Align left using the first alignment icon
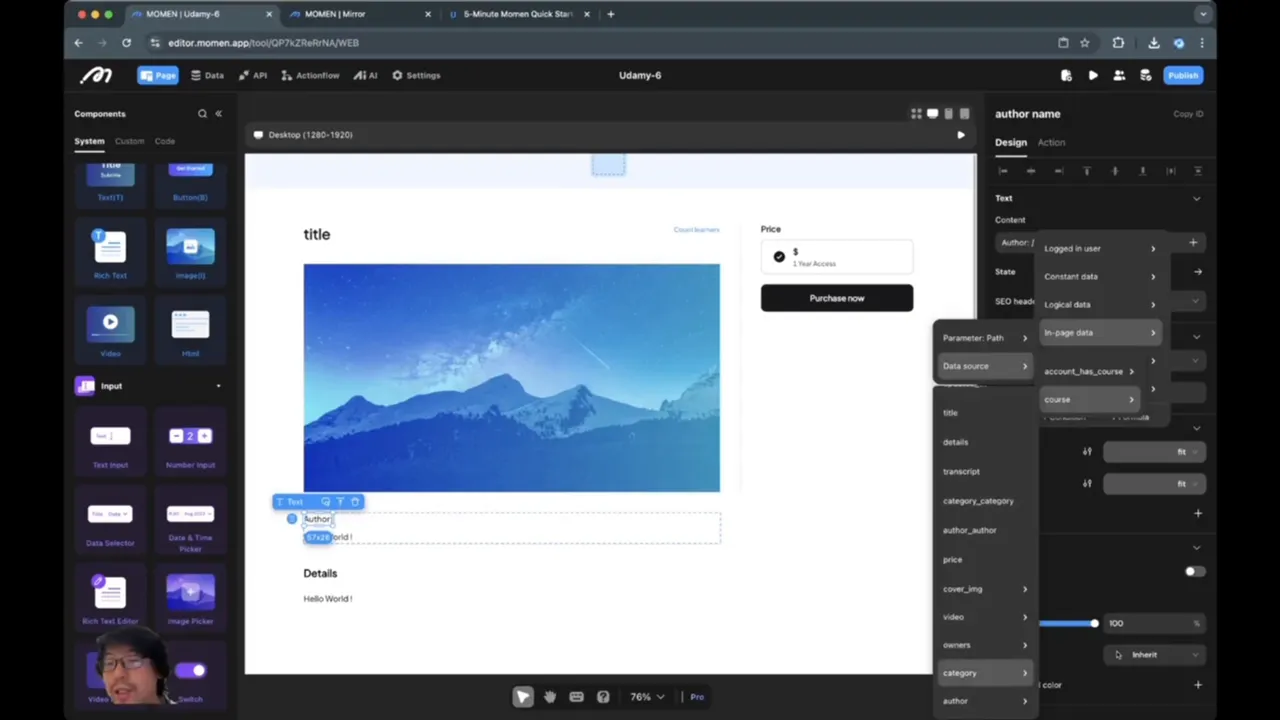 [1003, 171]
